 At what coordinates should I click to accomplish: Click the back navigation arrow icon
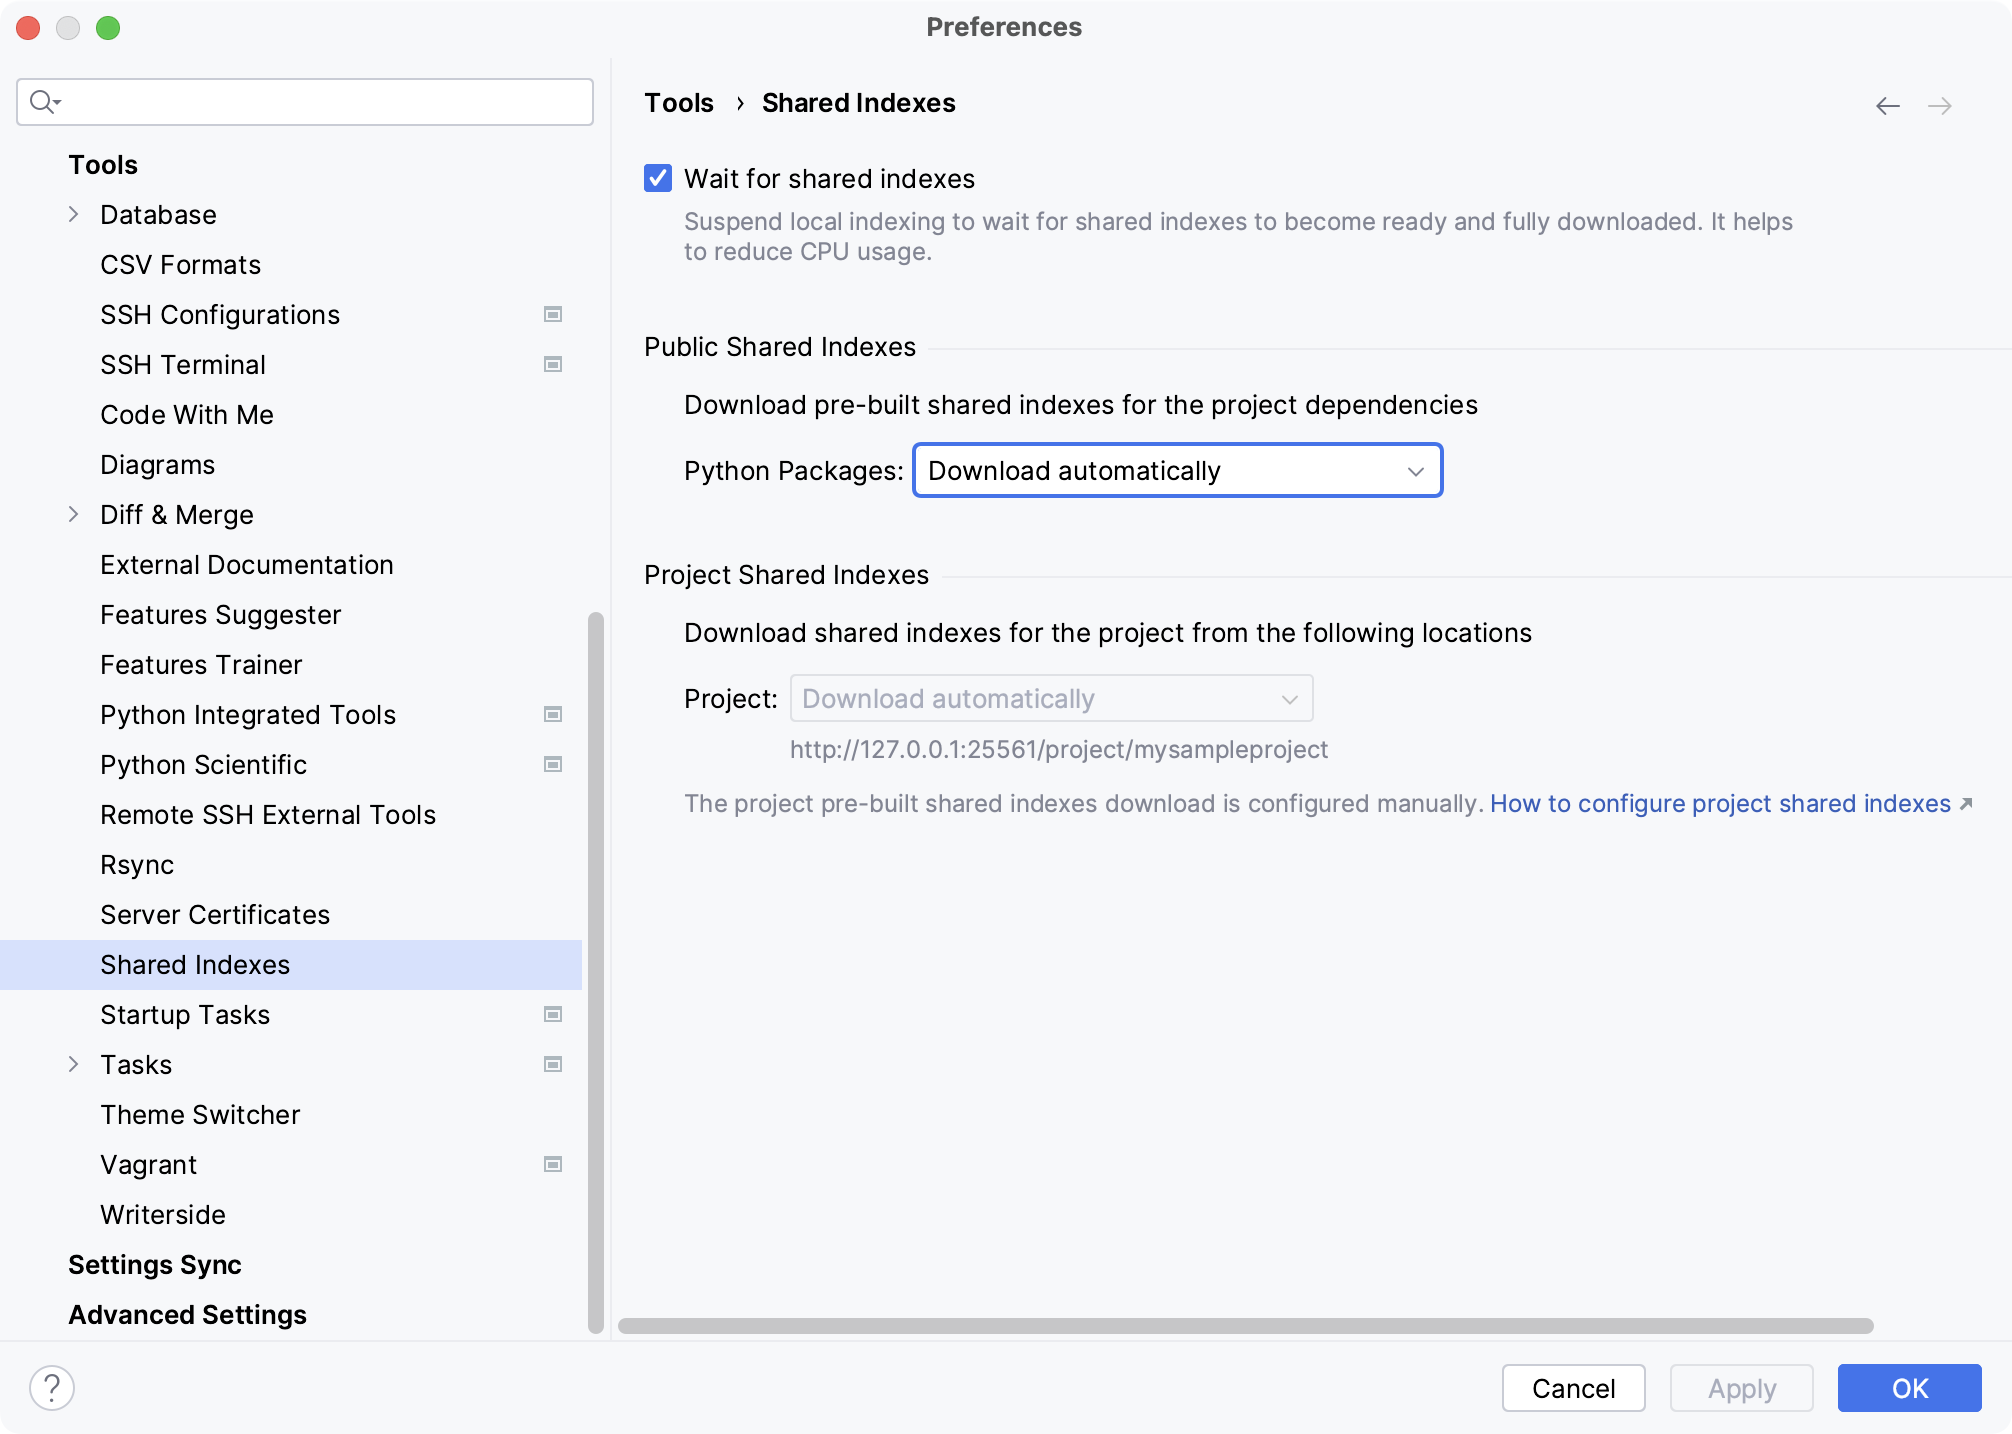tap(1888, 106)
